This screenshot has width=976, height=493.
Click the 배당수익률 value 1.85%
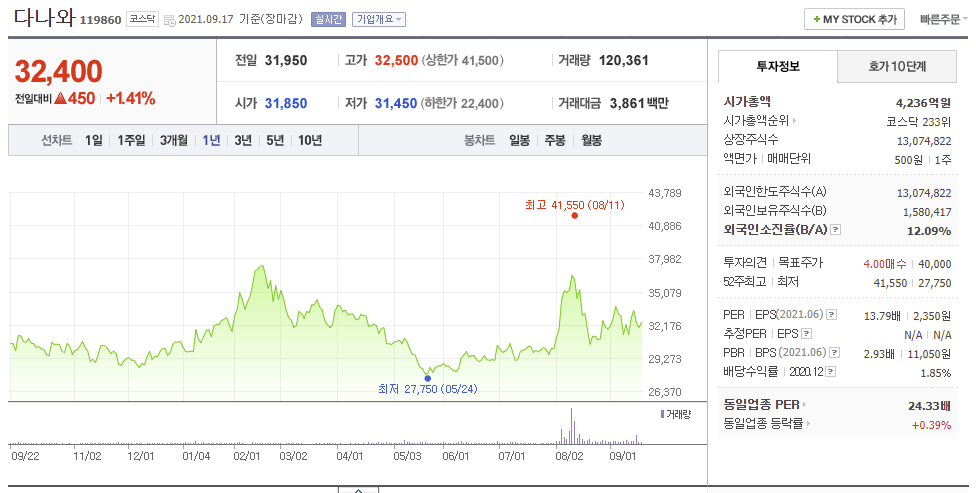click(x=936, y=373)
